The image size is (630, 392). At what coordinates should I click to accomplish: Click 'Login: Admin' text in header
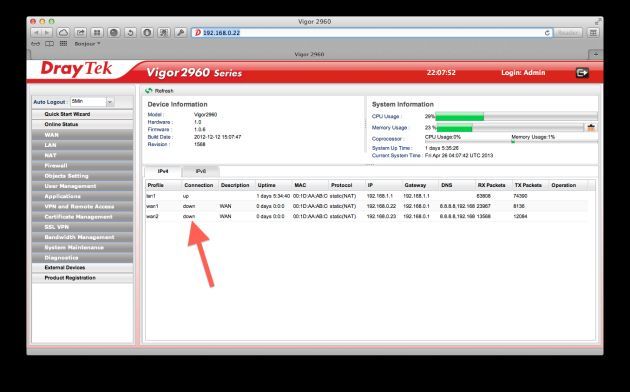click(x=523, y=73)
